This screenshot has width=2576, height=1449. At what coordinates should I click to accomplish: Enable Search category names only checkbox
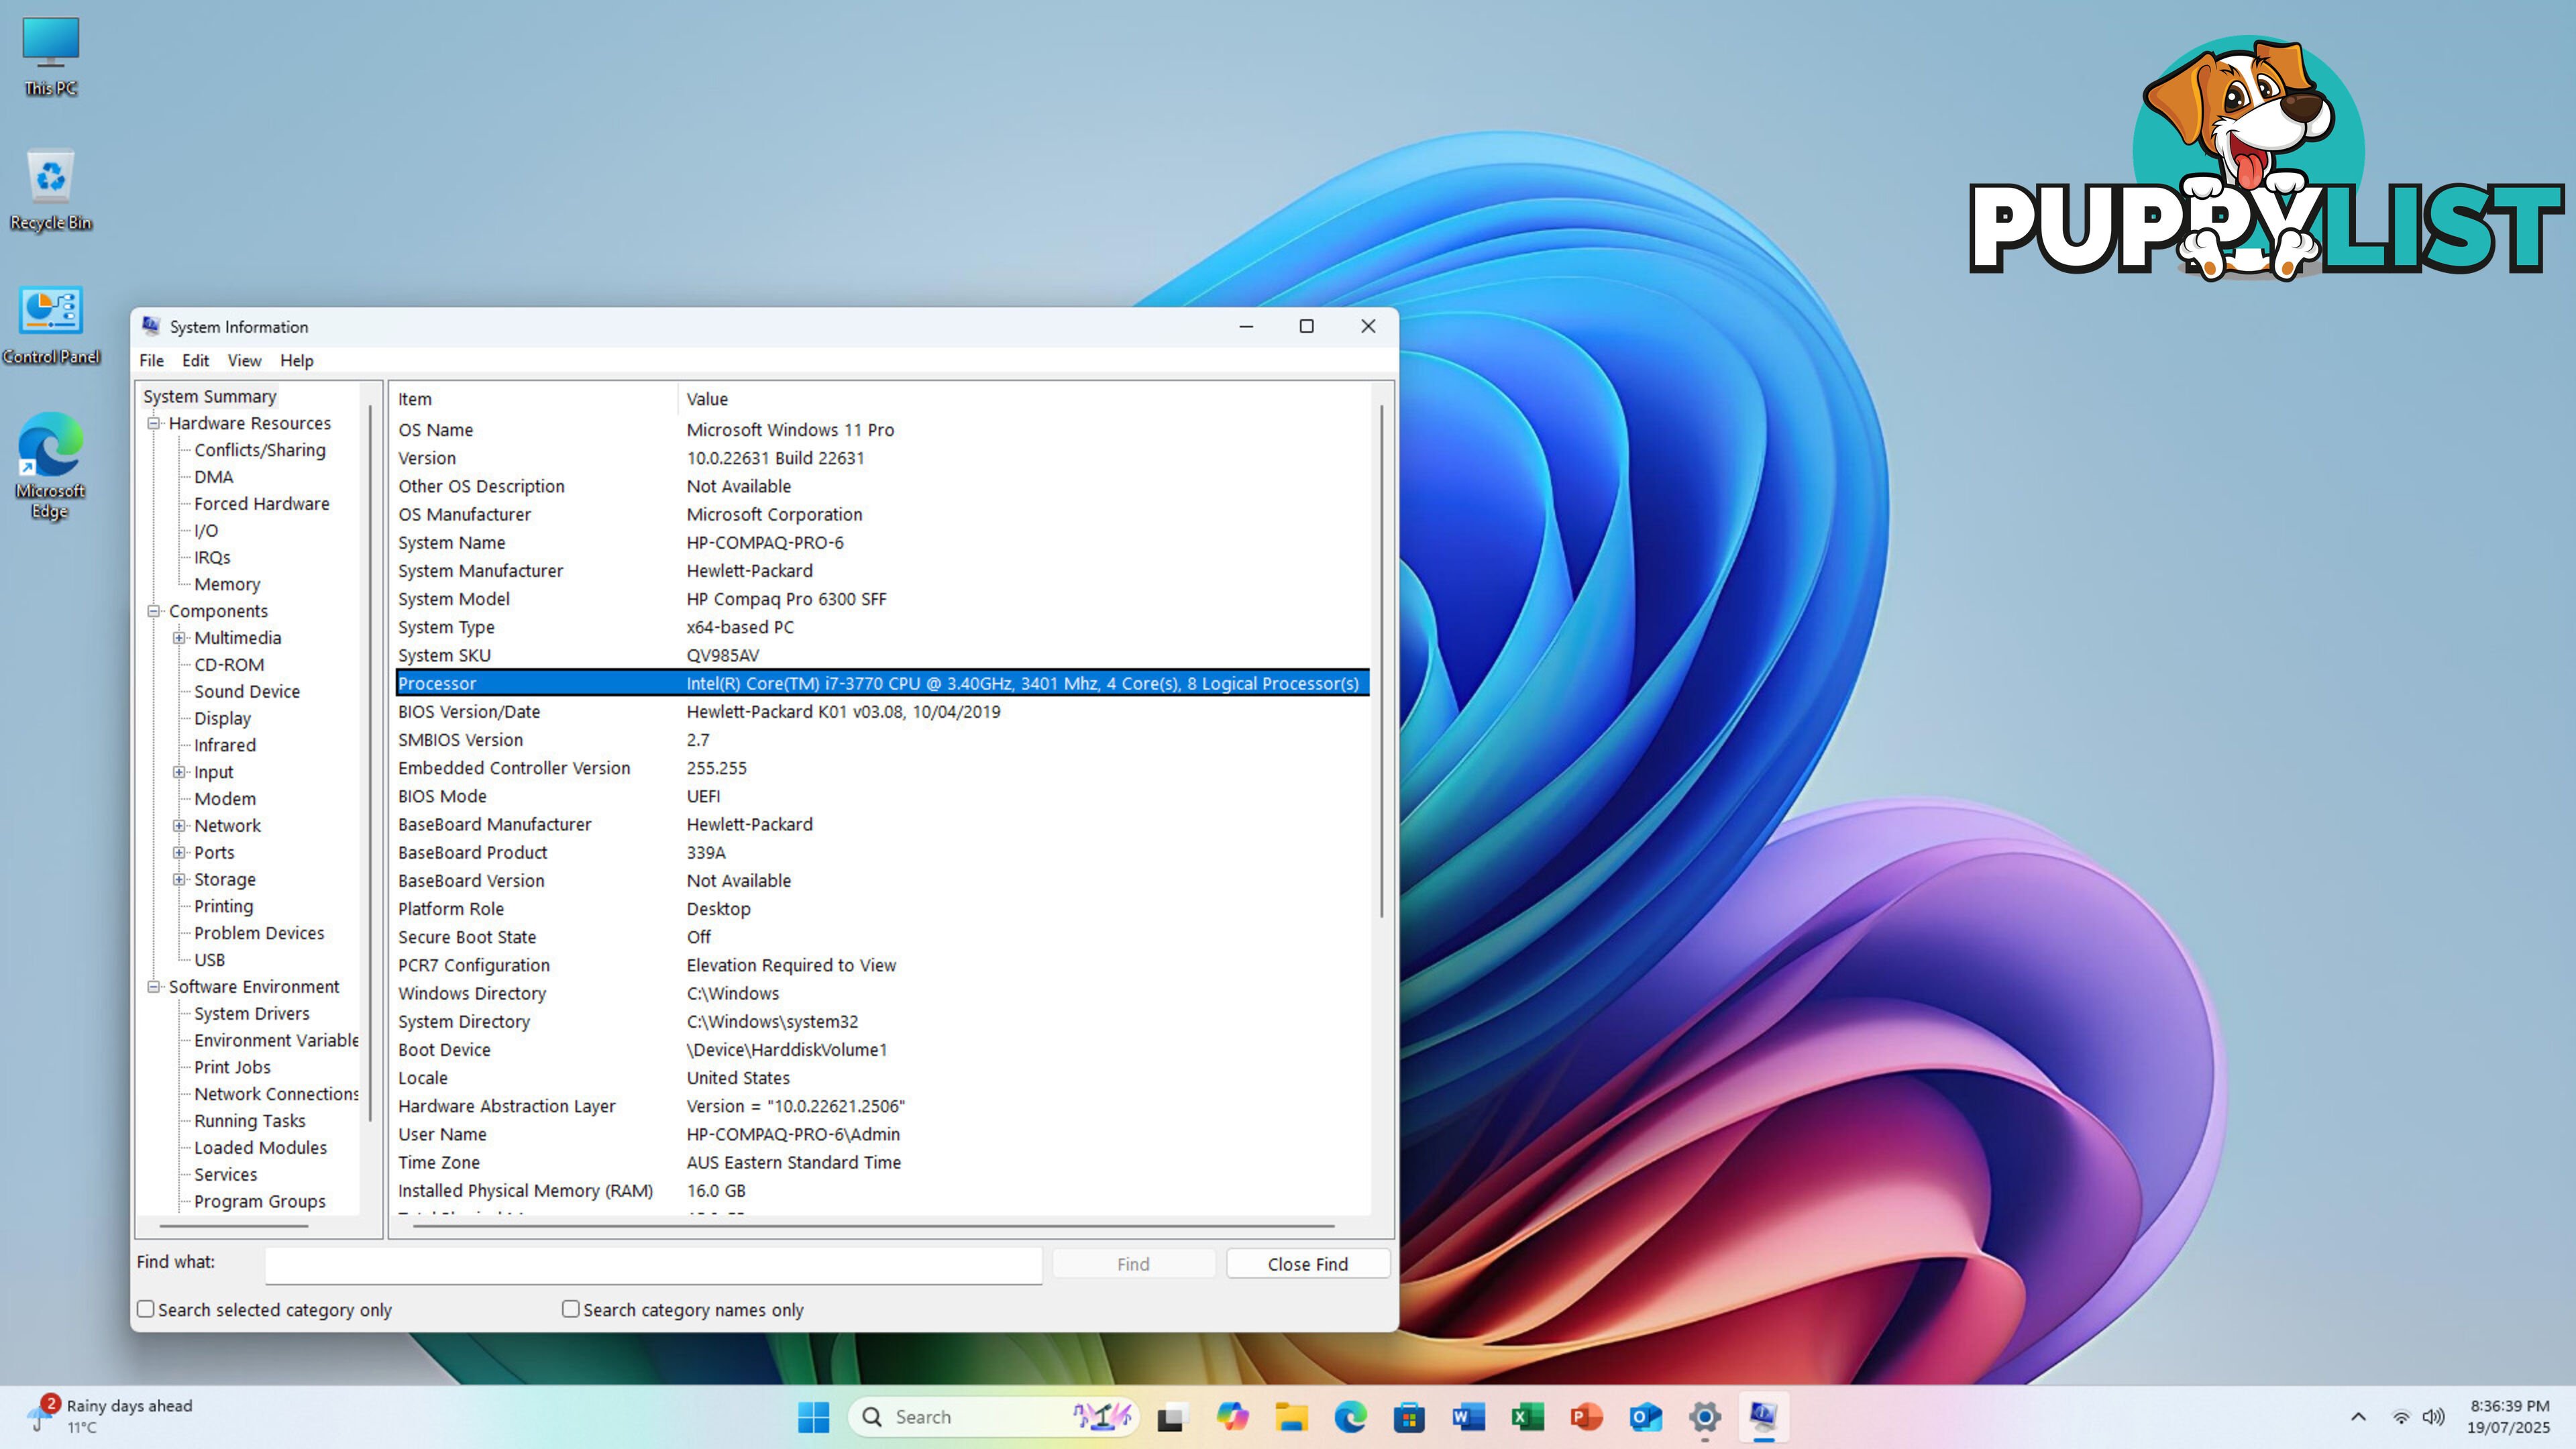571,1309
